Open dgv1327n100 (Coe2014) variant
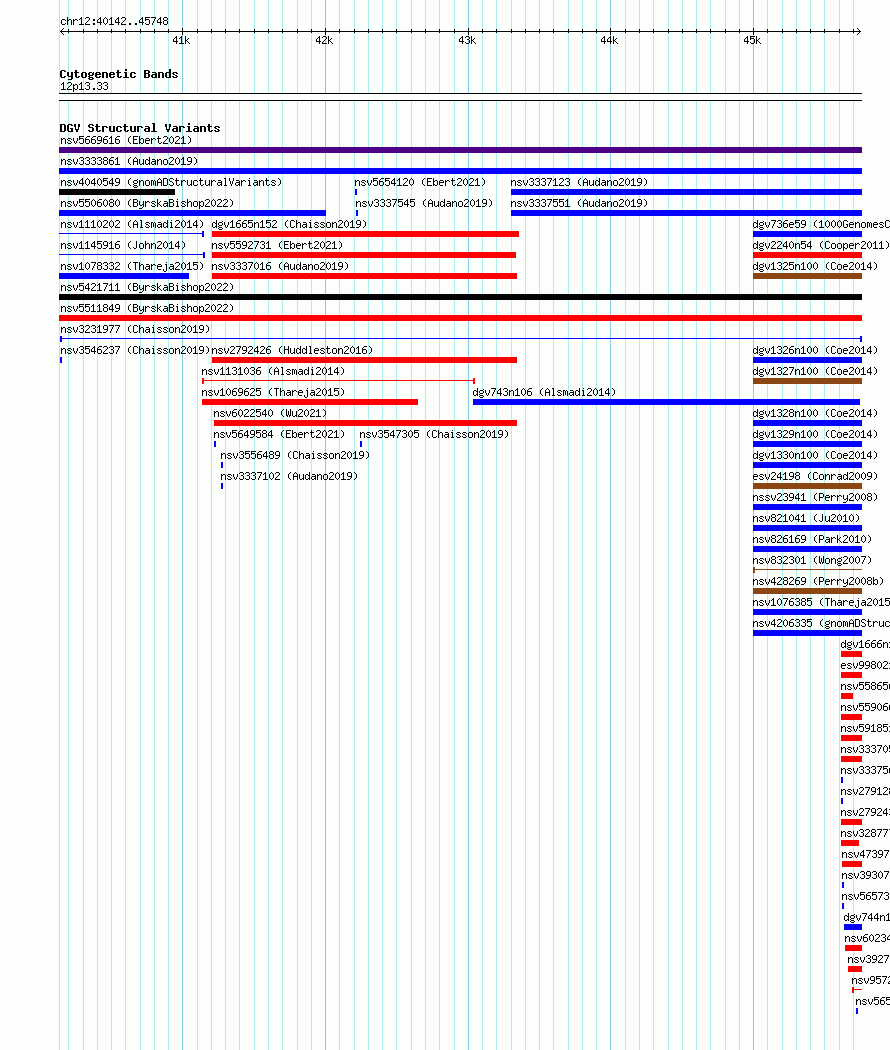The height and width of the screenshot is (1050, 890). coord(815,371)
